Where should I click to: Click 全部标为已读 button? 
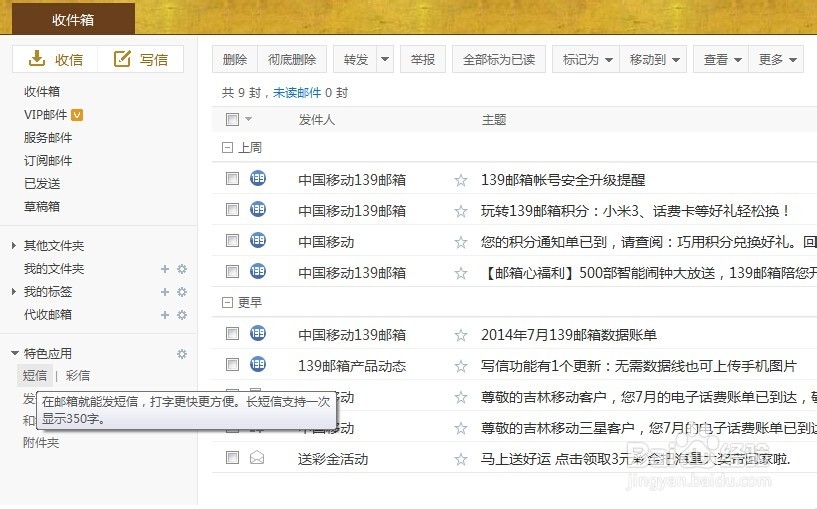(499, 59)
